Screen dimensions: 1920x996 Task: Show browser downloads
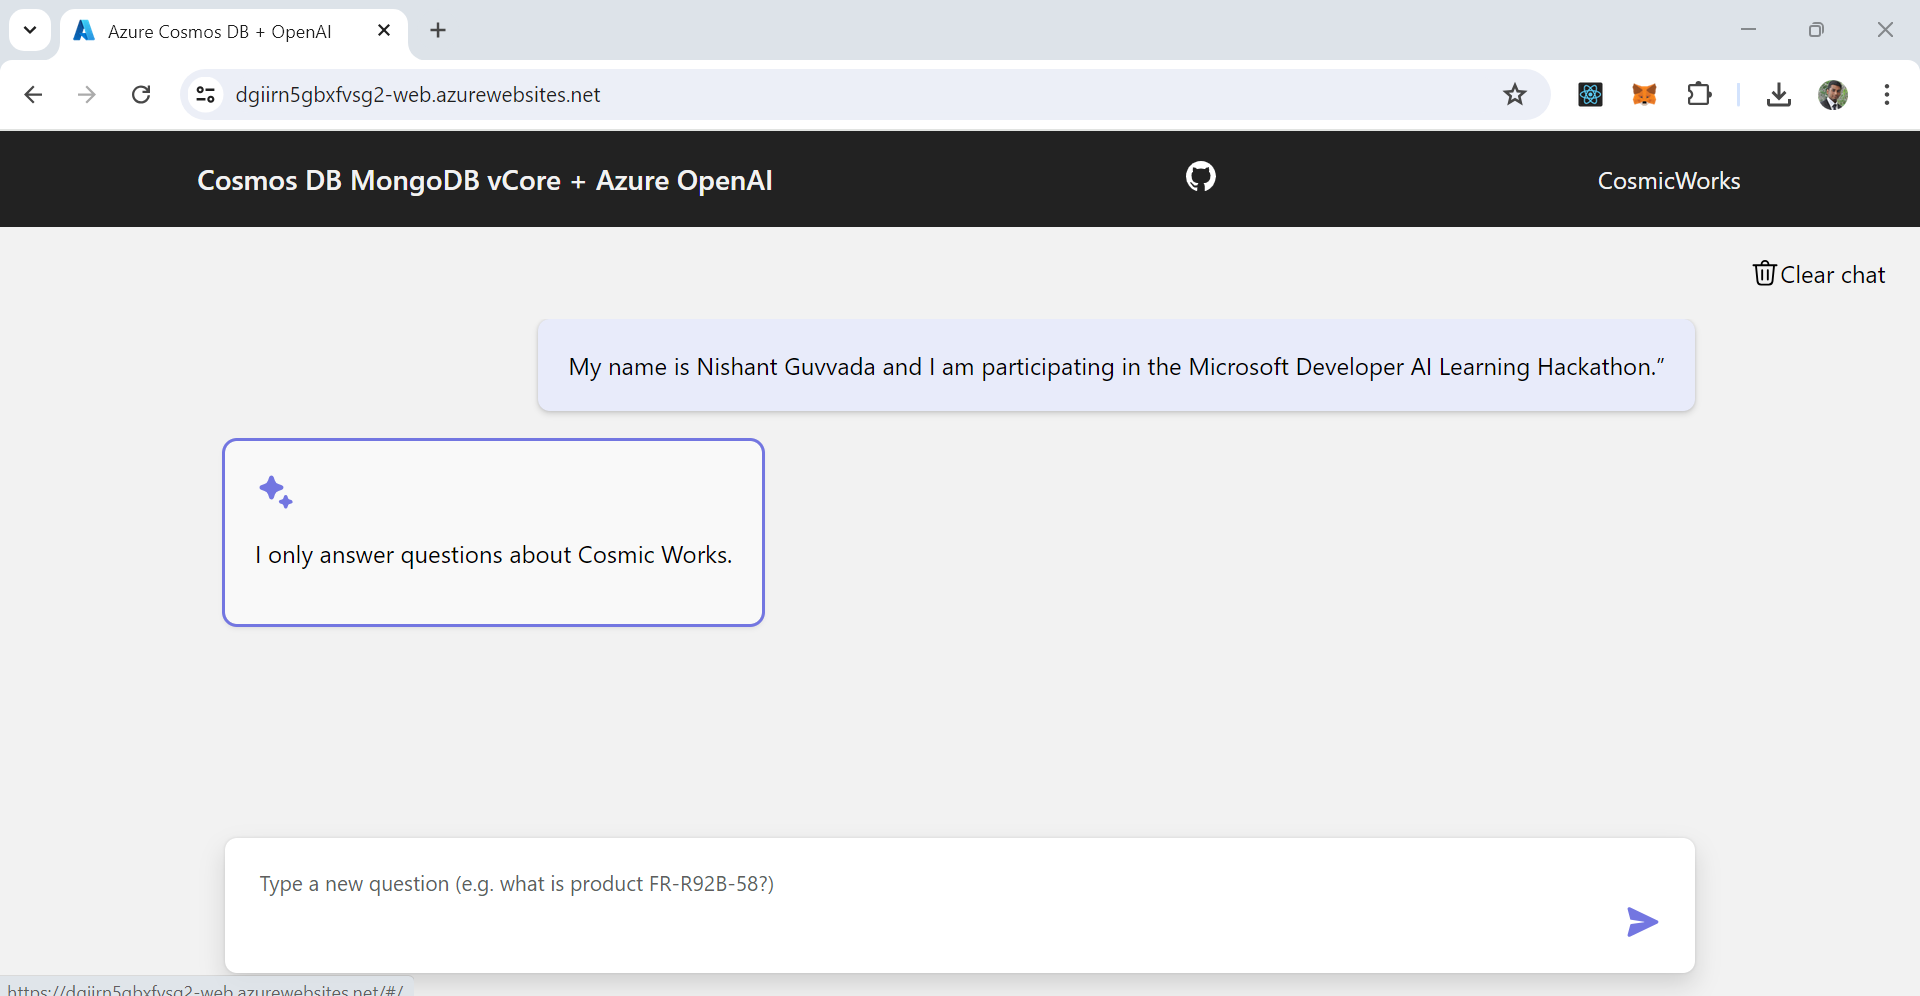tap(1779, 95)
